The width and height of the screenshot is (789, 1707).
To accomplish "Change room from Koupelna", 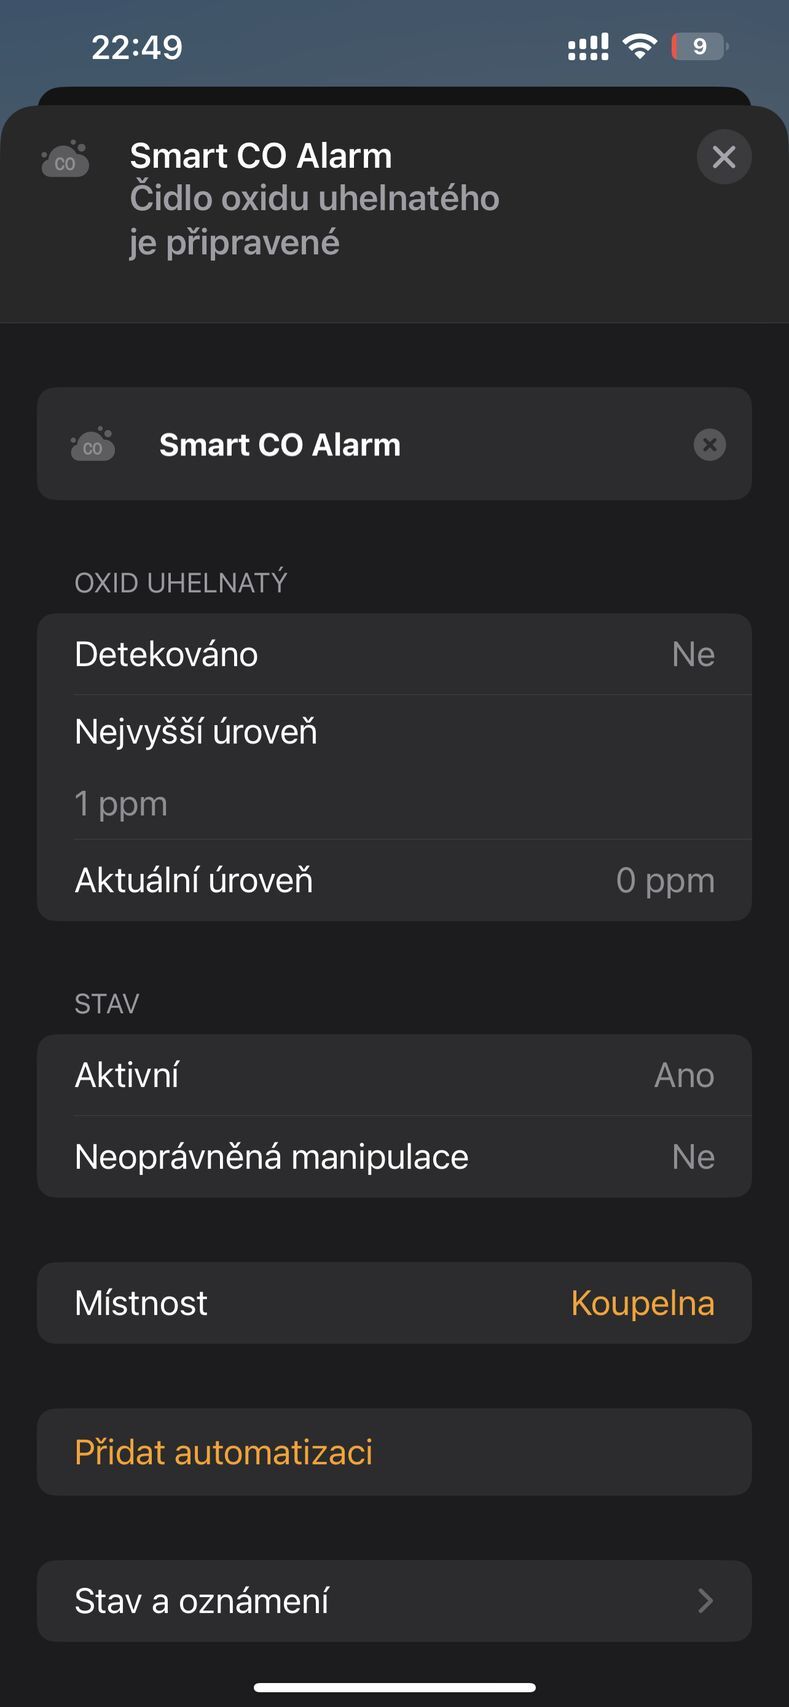I will tap(642, 1303).
